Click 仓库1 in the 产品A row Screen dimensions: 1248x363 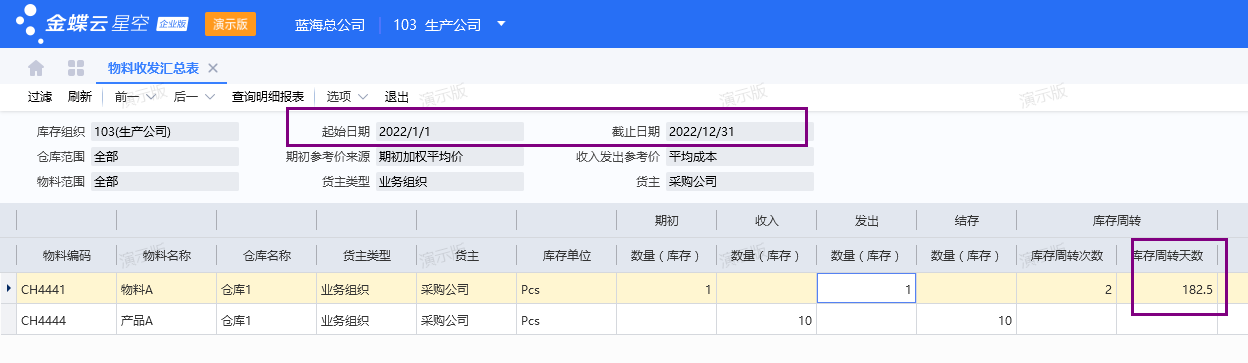coord(267,321)
